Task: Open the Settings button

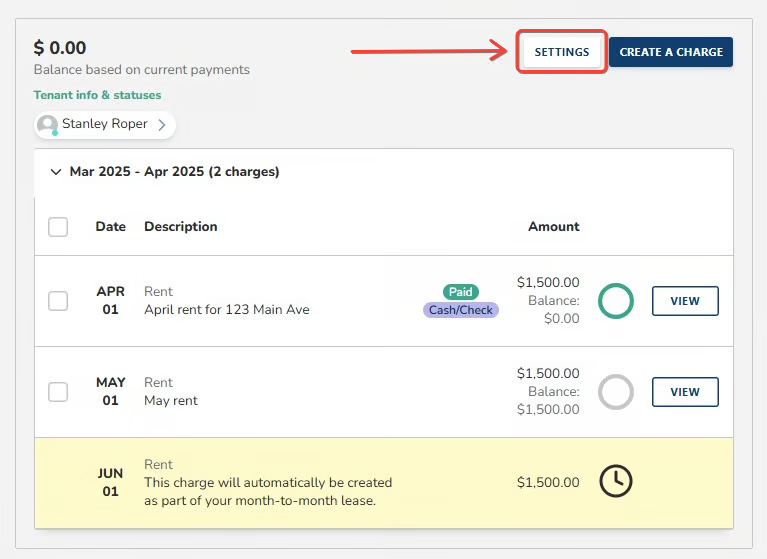Action: coord(562,52)
